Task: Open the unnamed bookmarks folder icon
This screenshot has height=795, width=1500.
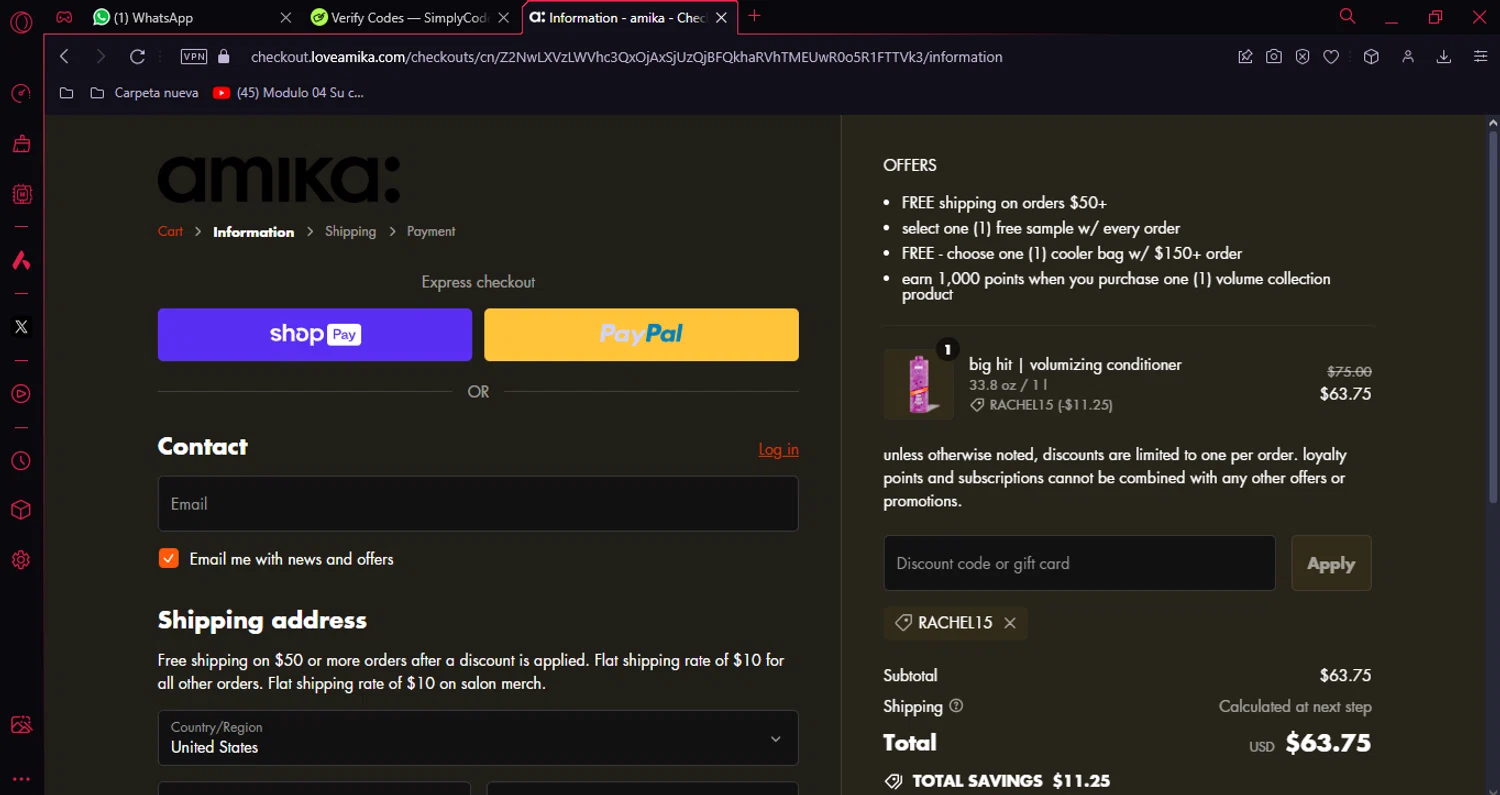Action: click(66, 93)
